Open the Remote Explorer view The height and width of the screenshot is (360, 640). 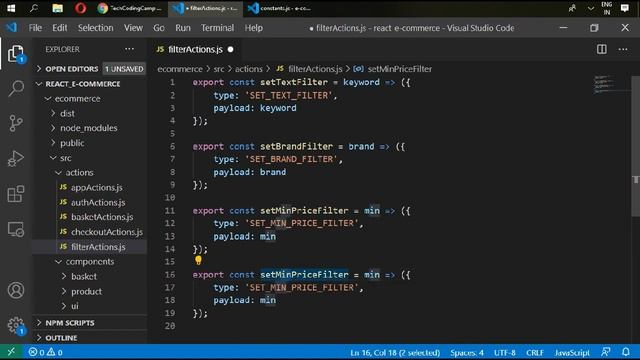16,229
